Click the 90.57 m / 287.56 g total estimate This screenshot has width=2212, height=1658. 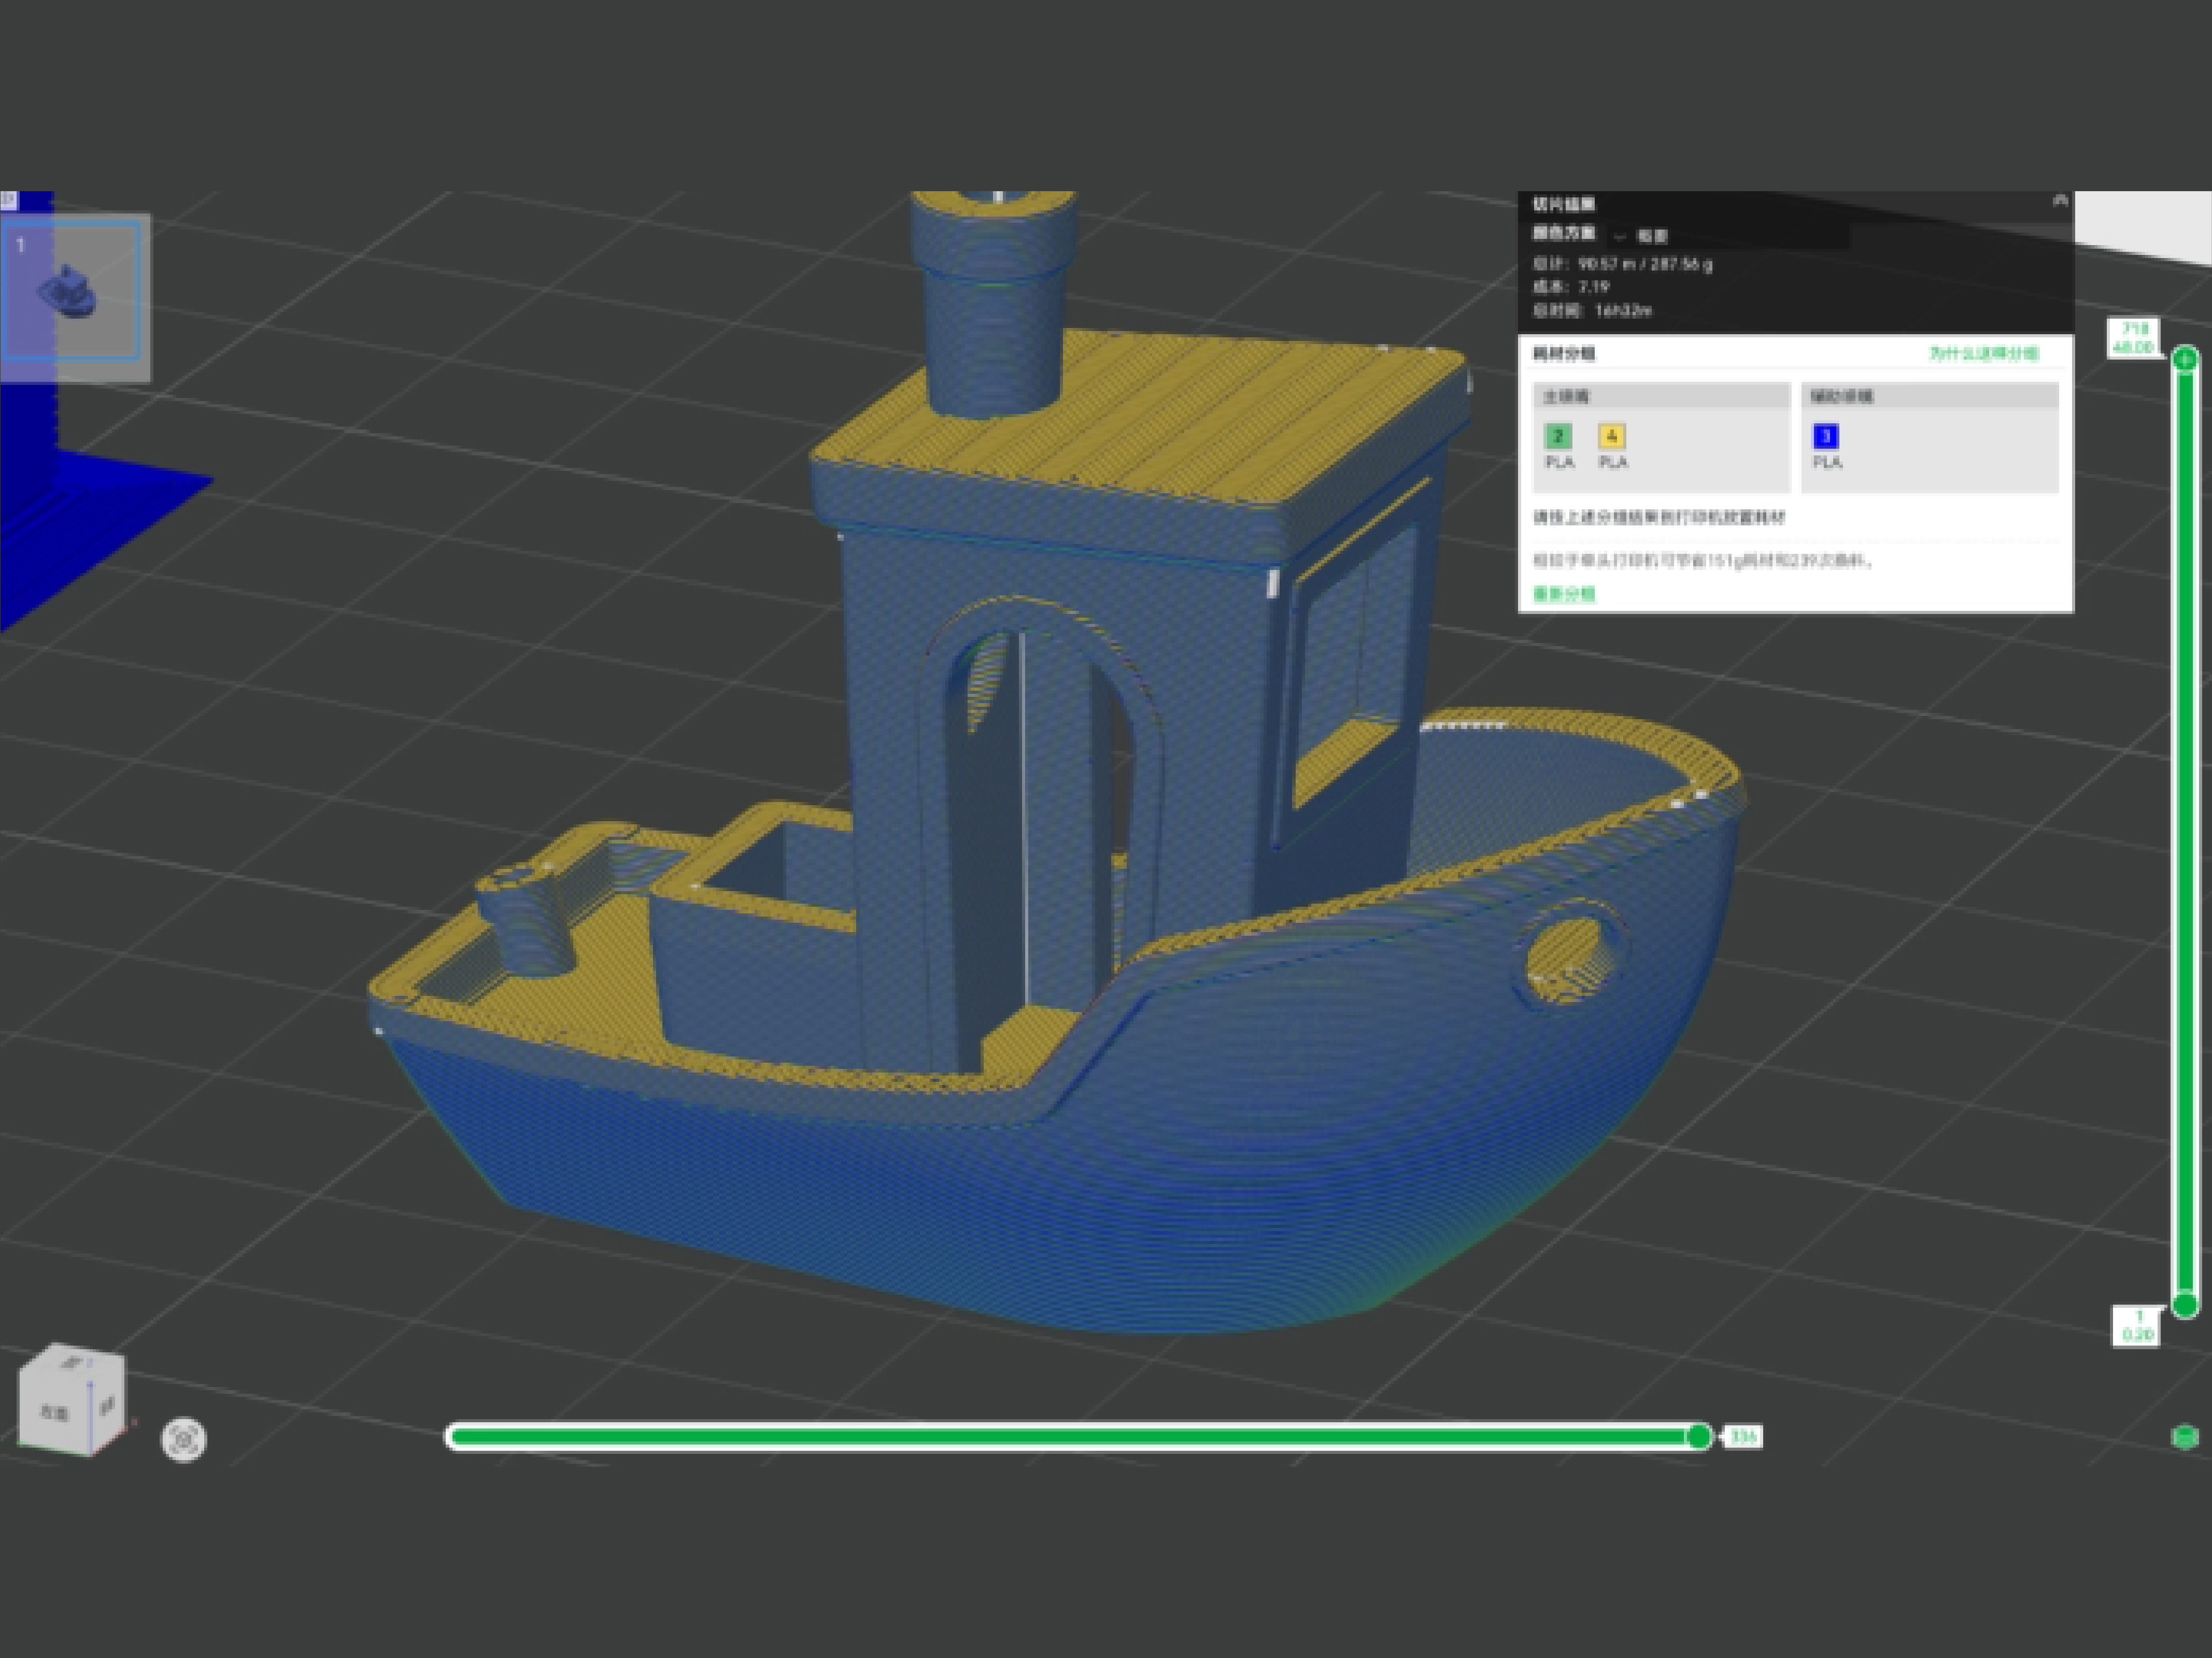(1645, 264)
